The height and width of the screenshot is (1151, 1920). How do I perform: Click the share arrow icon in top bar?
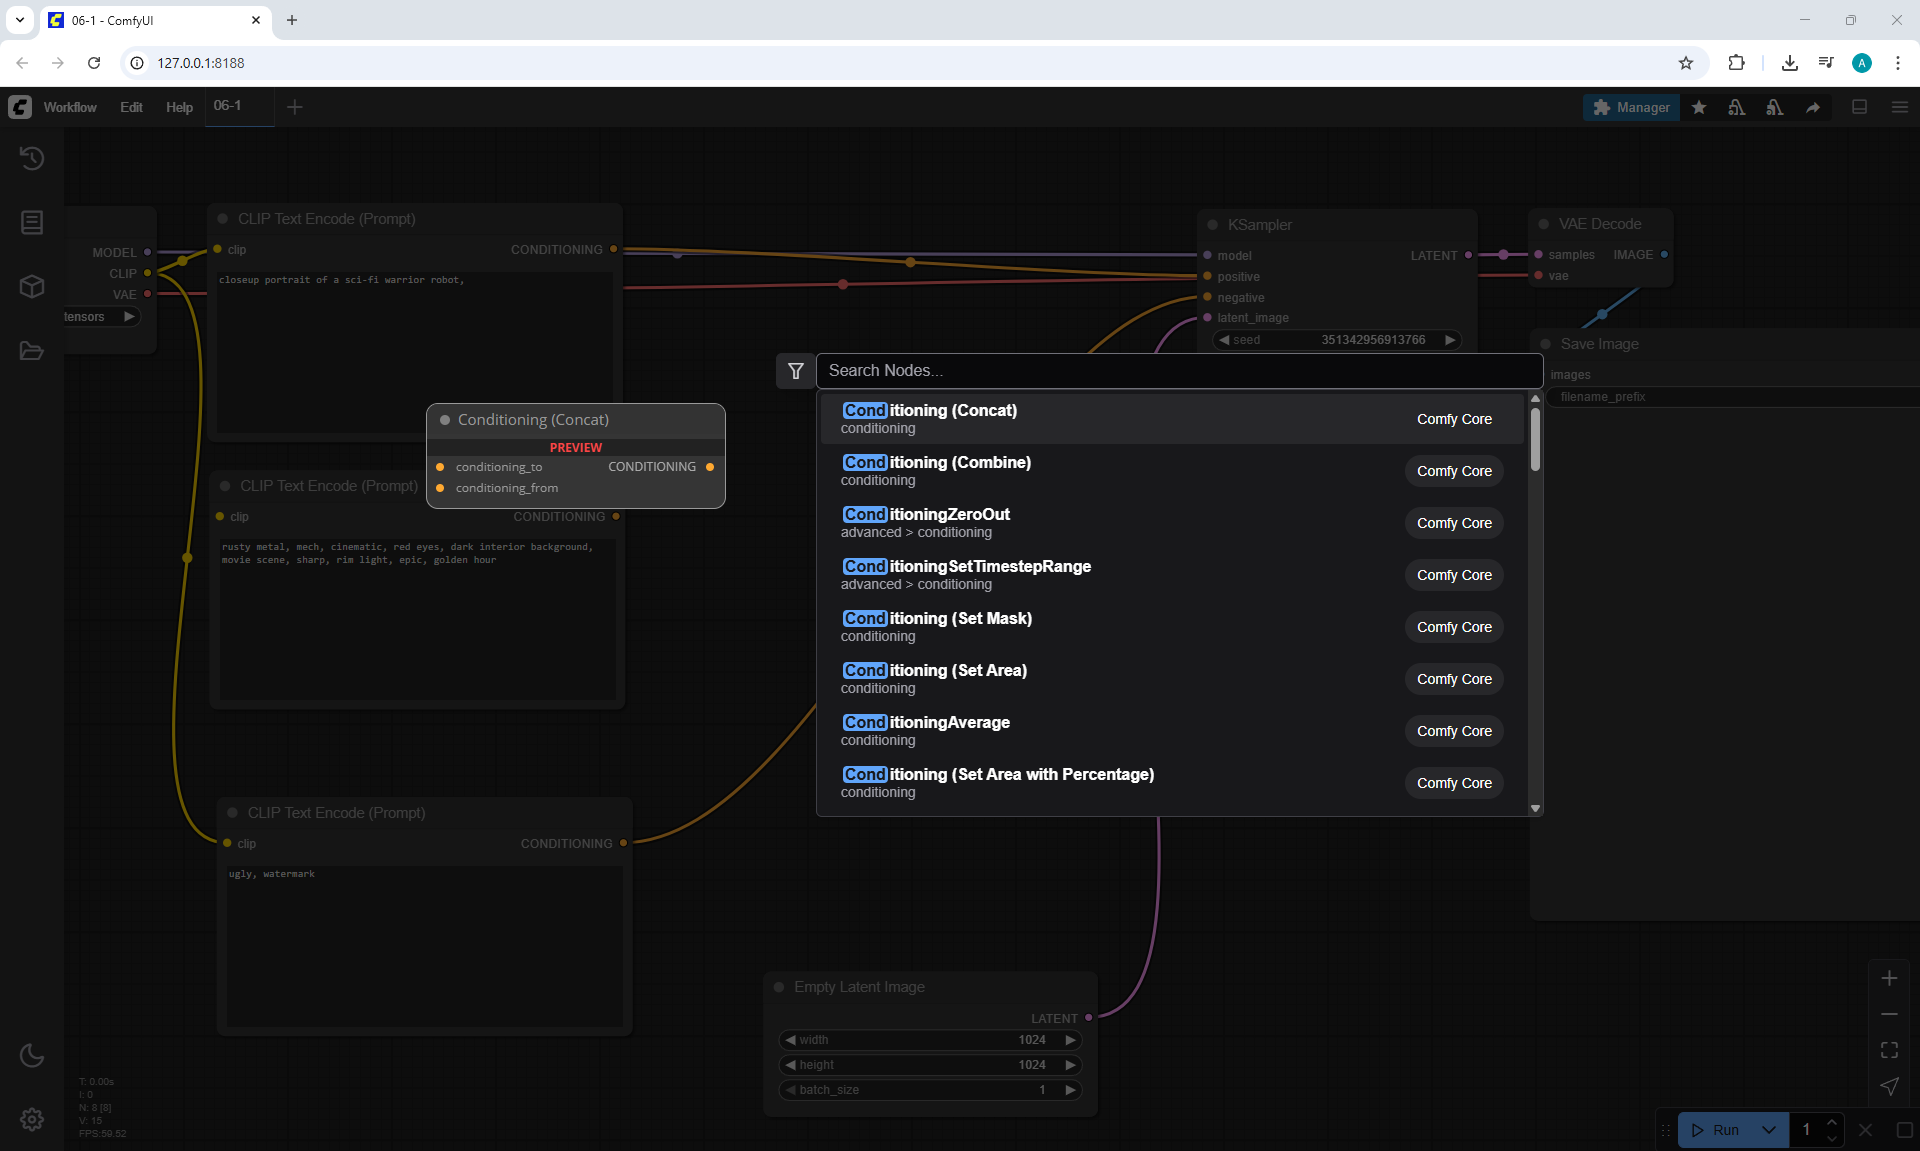(1813, 107)
